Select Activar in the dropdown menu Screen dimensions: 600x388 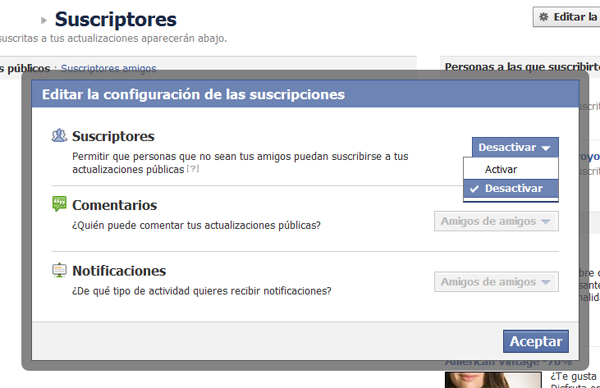(x=511, y=170)
